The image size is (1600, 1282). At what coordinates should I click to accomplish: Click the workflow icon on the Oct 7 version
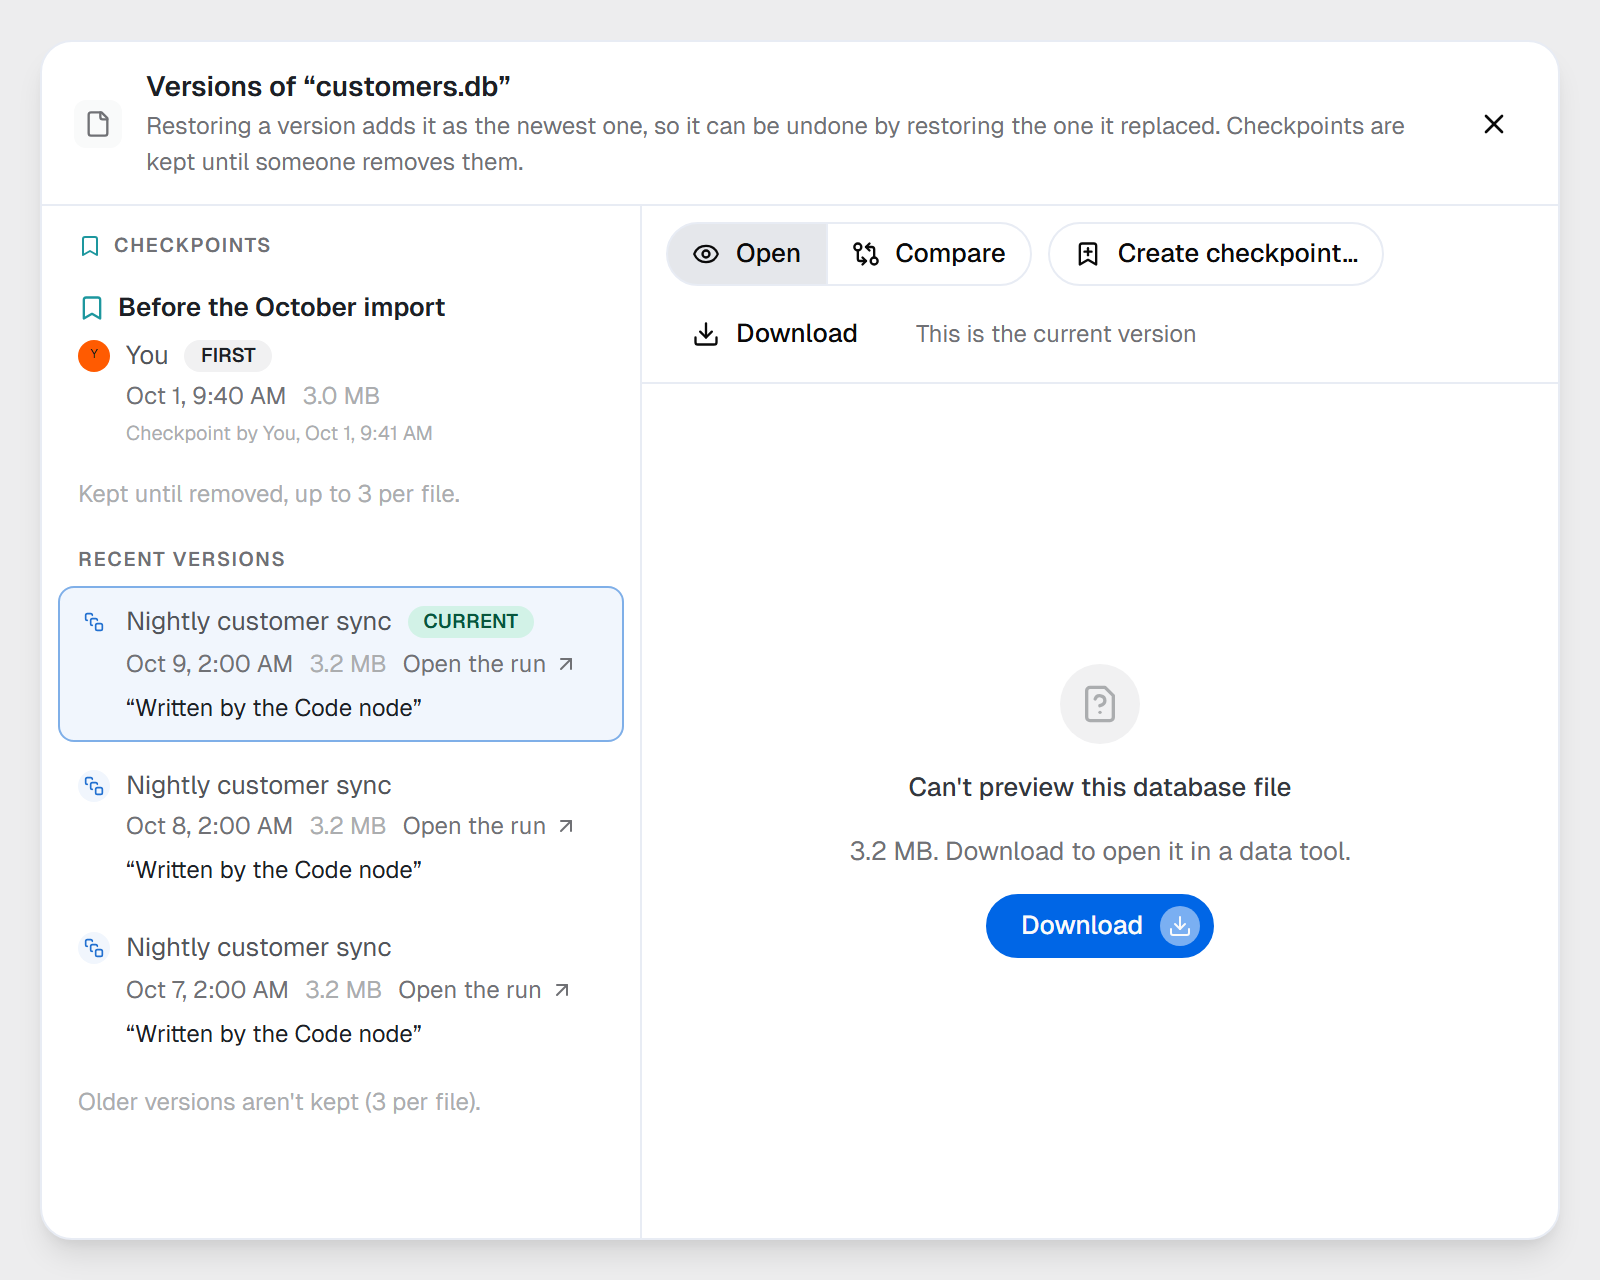[94, 948]
